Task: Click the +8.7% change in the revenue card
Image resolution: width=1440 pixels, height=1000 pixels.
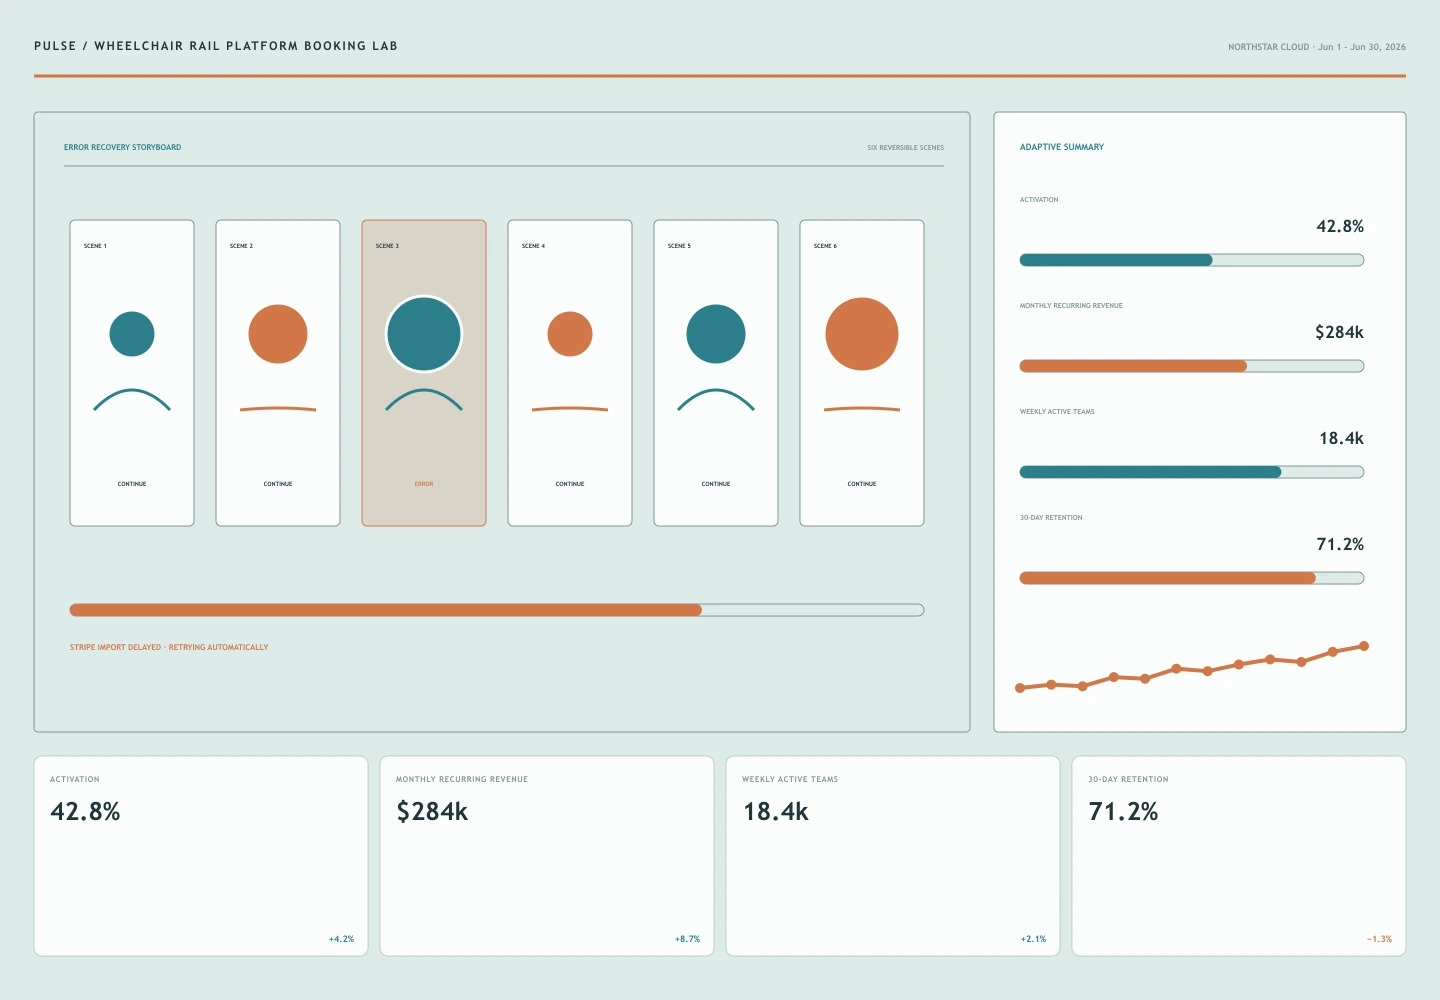Action: pos(687,939)
